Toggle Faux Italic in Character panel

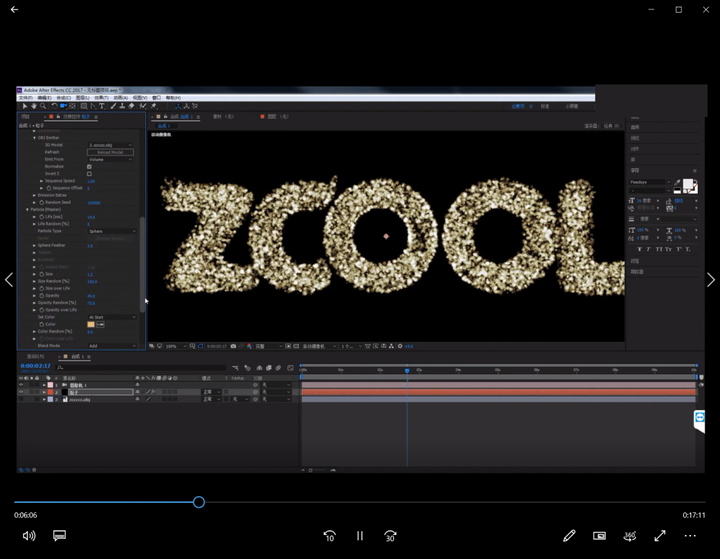tap(649, 249)
